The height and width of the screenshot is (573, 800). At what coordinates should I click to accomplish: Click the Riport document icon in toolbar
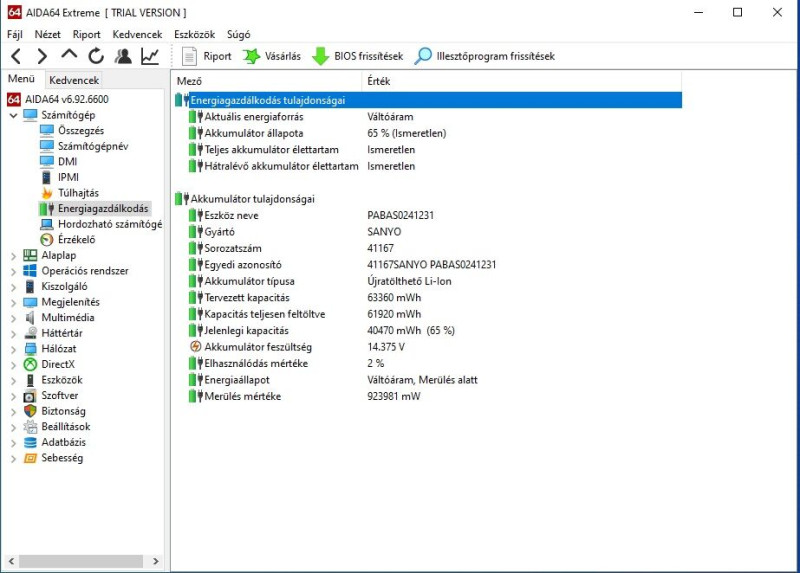click(x=189, y=56)
